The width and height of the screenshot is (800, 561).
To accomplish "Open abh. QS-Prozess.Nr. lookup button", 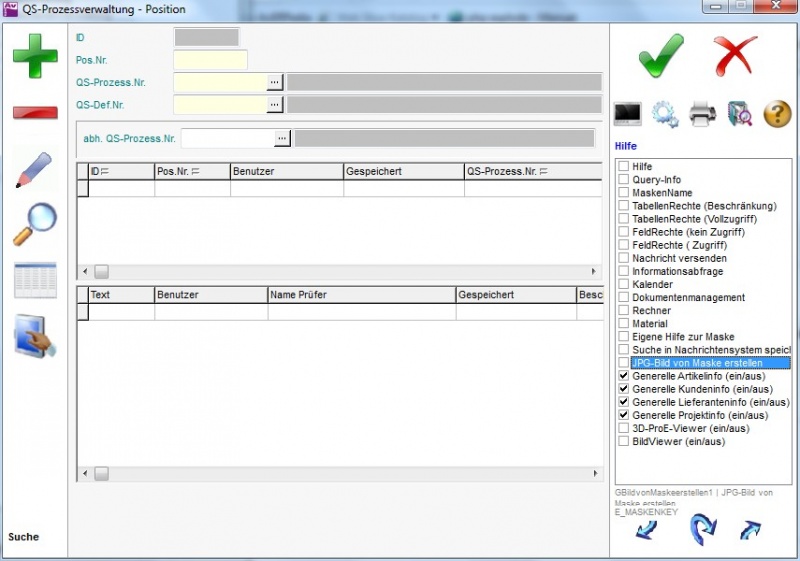I will (282, 138).
